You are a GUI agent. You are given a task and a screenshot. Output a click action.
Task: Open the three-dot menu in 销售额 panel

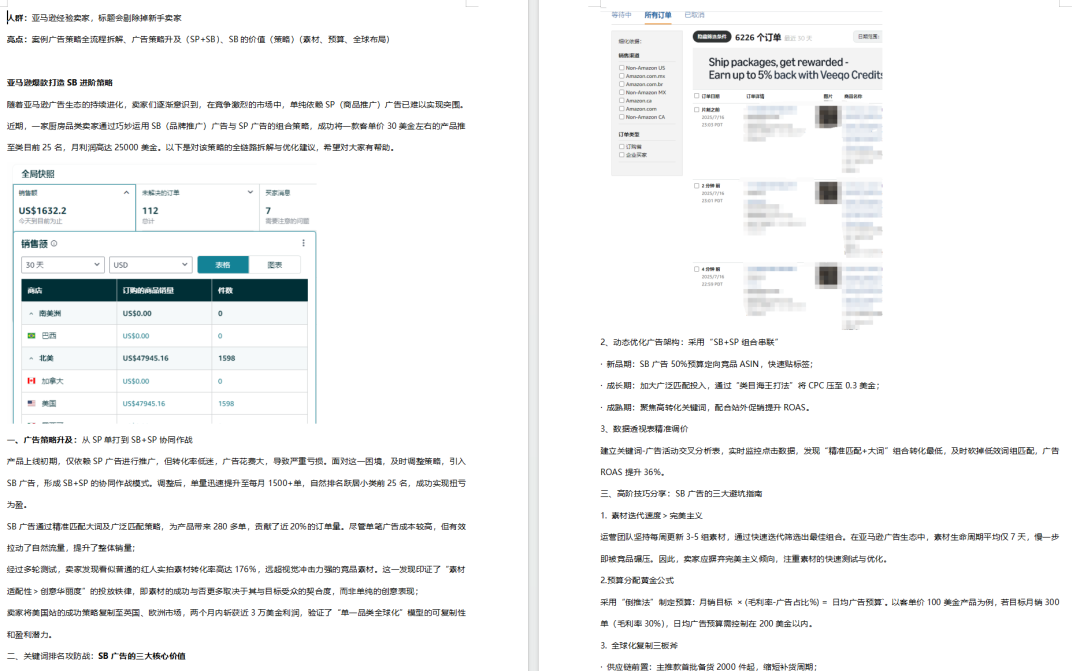303,243
